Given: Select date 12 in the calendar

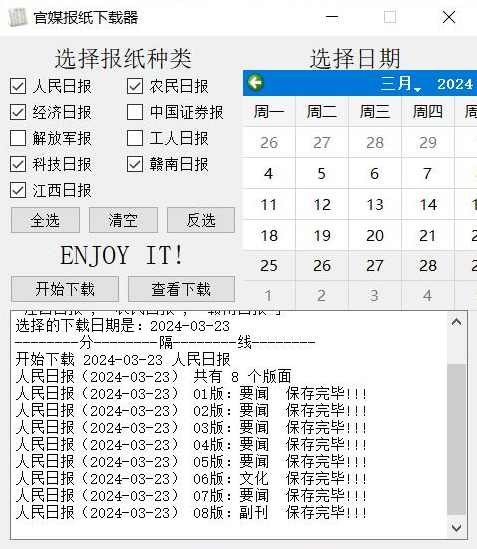Looking at the screenshot, I should coord(322,204).
